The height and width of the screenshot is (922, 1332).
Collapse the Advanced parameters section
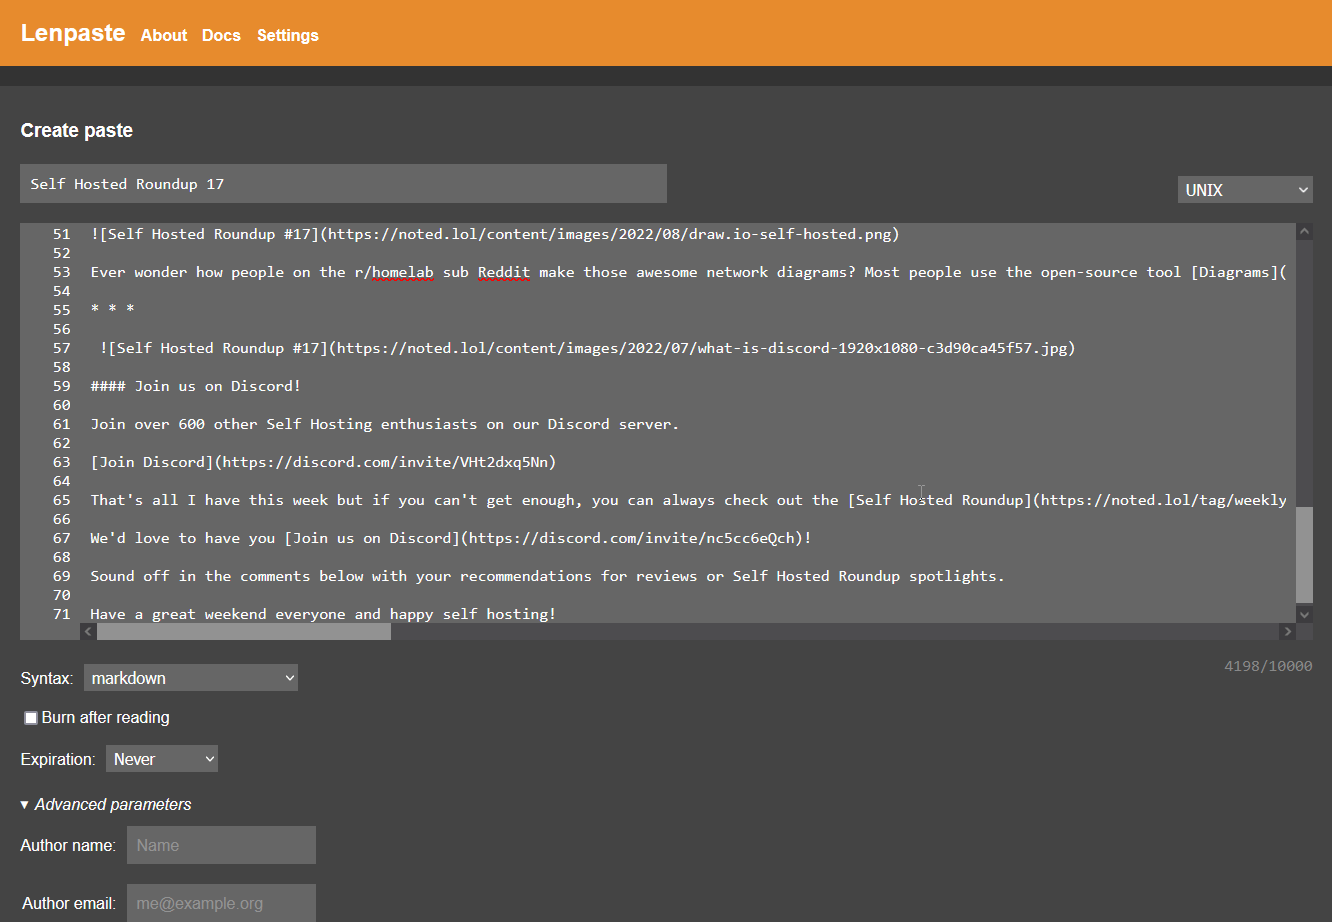(105, 804)
